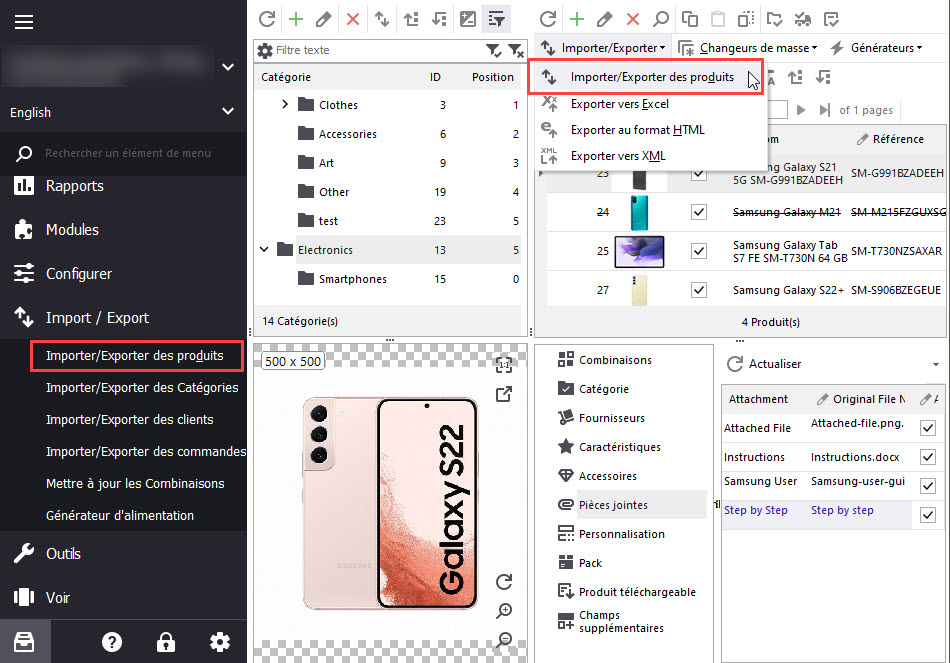Refresh the category tree panel
Viewport: 950px width, 663px height.
[x=267, y=19]
